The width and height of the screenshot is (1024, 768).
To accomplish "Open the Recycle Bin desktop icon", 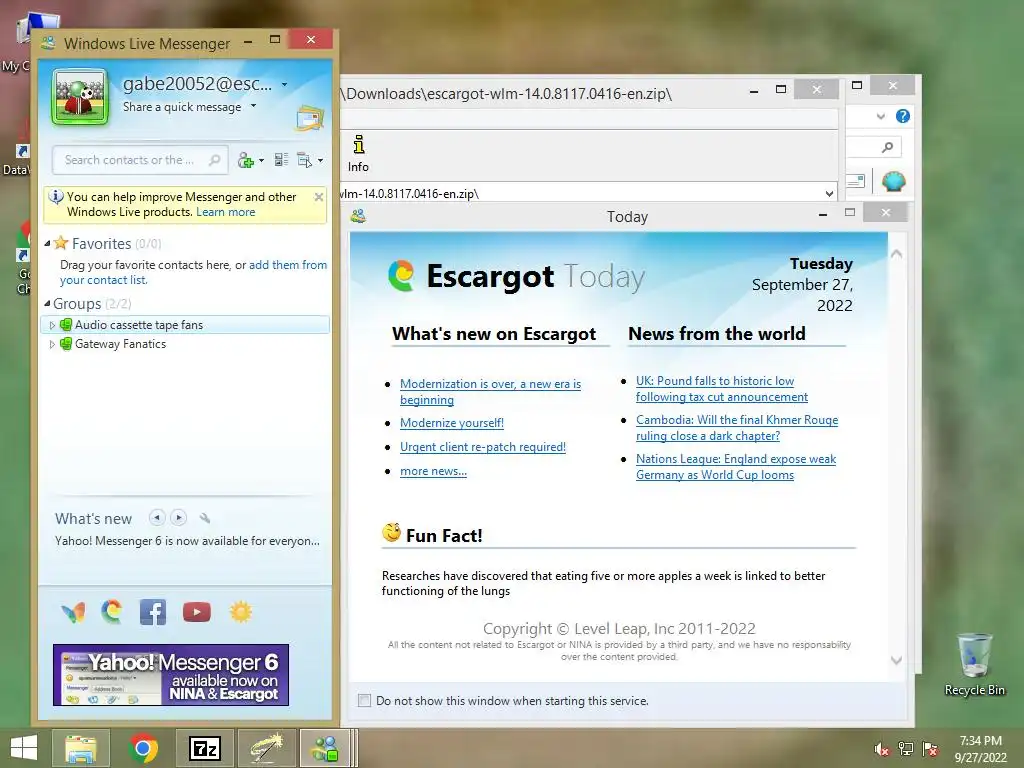I will point(974,665).
